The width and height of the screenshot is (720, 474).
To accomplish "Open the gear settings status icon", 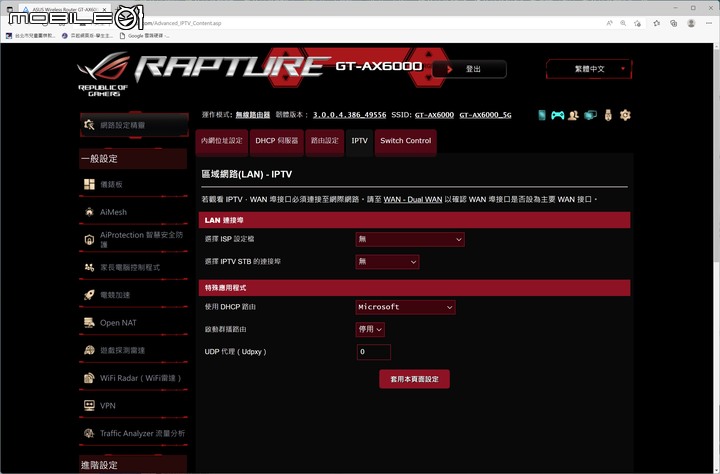I will click(x=625, y=115).
